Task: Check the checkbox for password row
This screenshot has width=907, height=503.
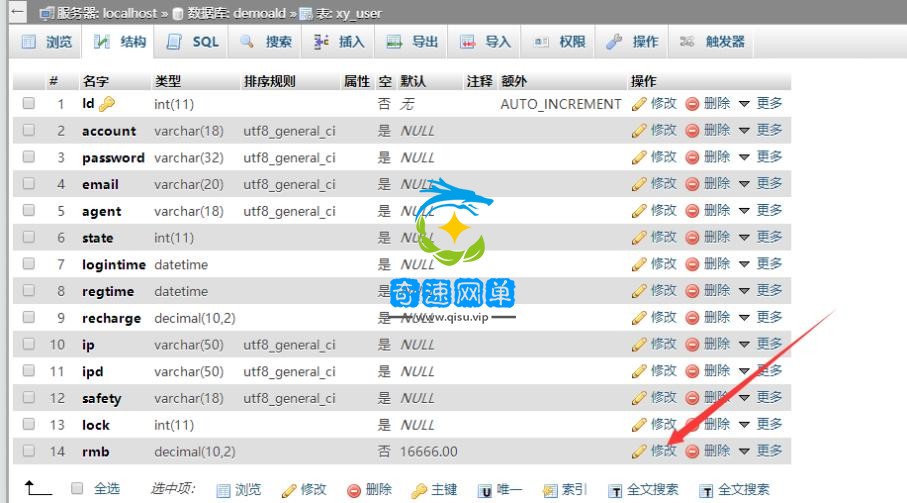Action: point(28,157)
